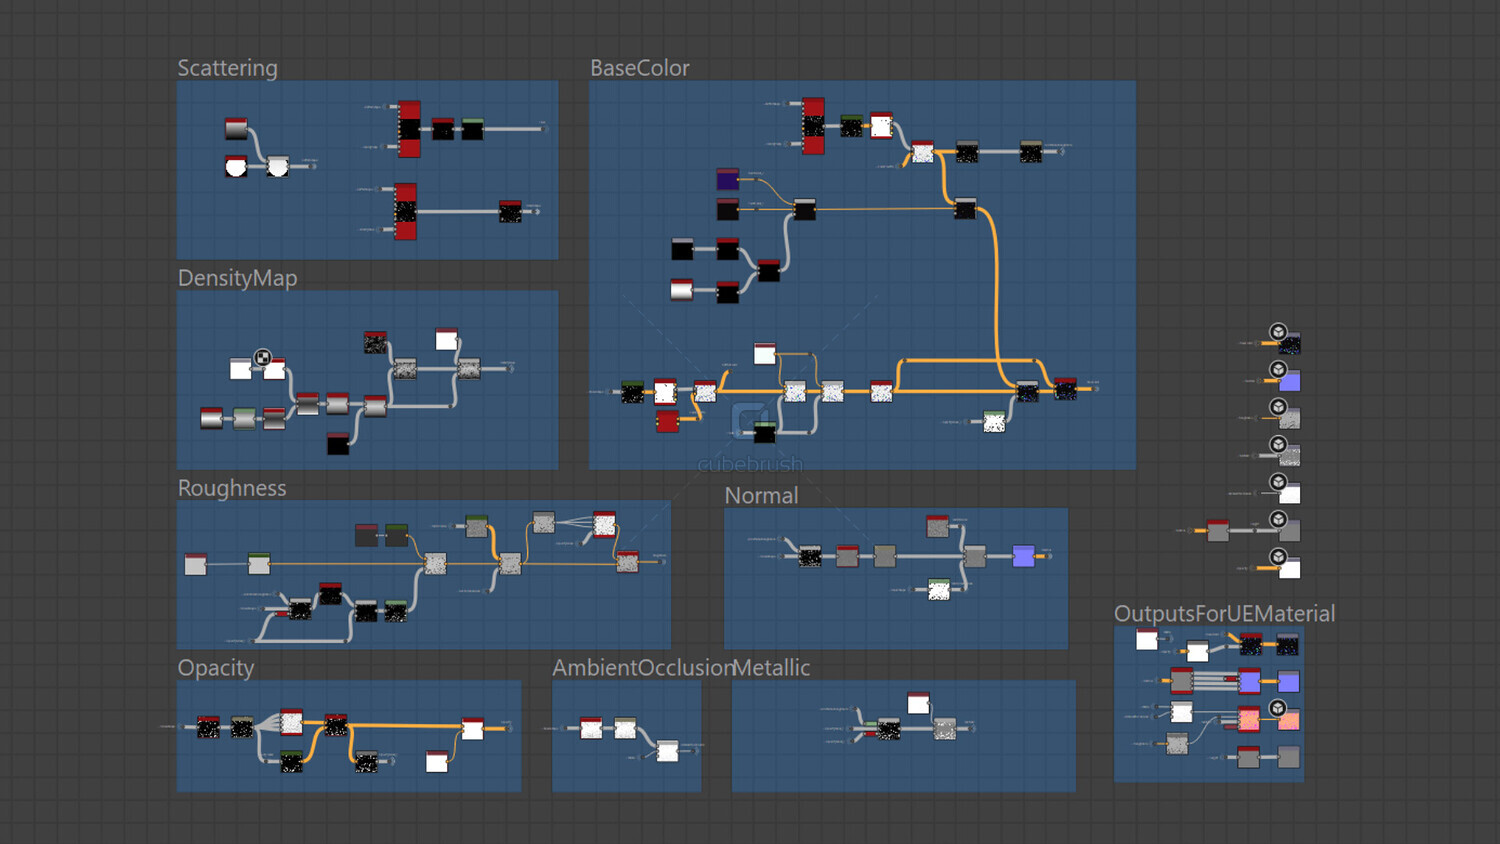
Task: Click cube badge on the dark speckled output node
Action: tap(1278, 332)
